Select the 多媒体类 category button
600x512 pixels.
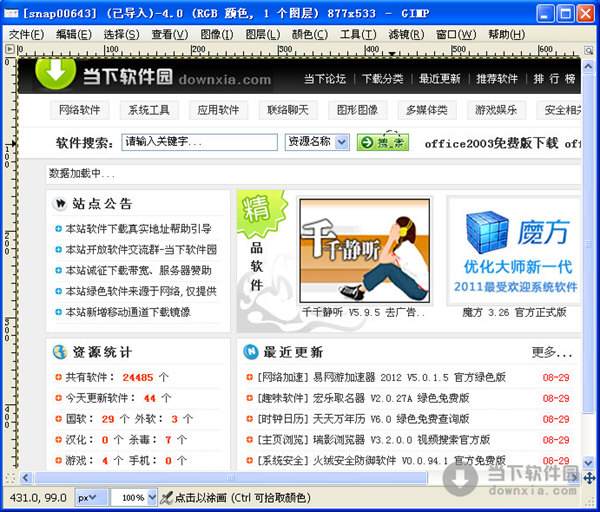[427, 110]
